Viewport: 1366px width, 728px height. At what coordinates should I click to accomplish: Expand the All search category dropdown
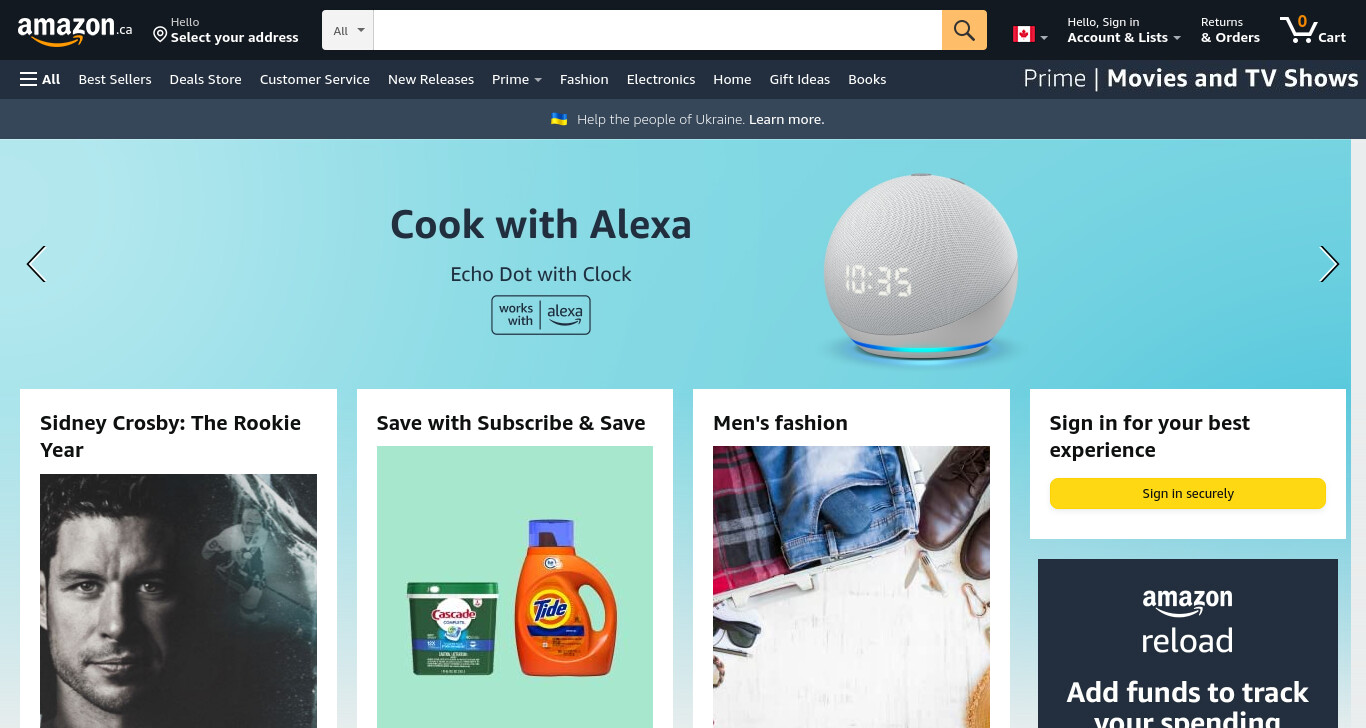[348, 30]
